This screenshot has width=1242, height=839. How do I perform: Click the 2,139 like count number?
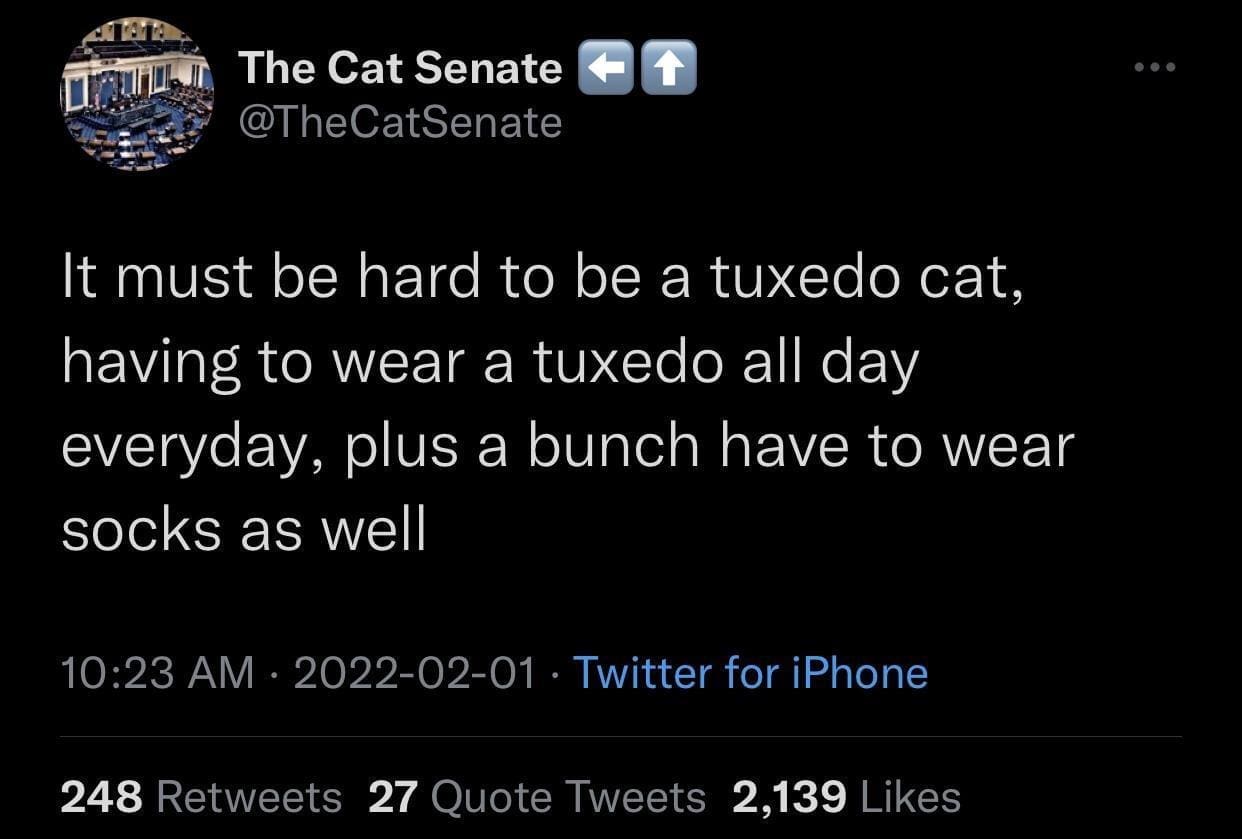click(x=789, y=797)
